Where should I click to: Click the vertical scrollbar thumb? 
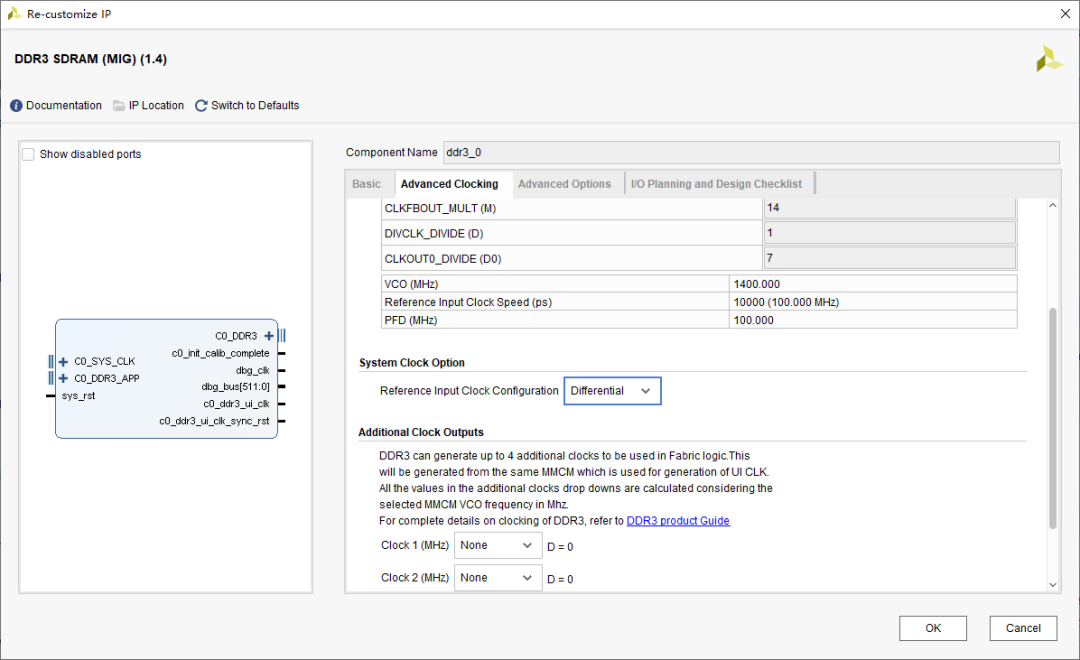[x=1052, y=418]
